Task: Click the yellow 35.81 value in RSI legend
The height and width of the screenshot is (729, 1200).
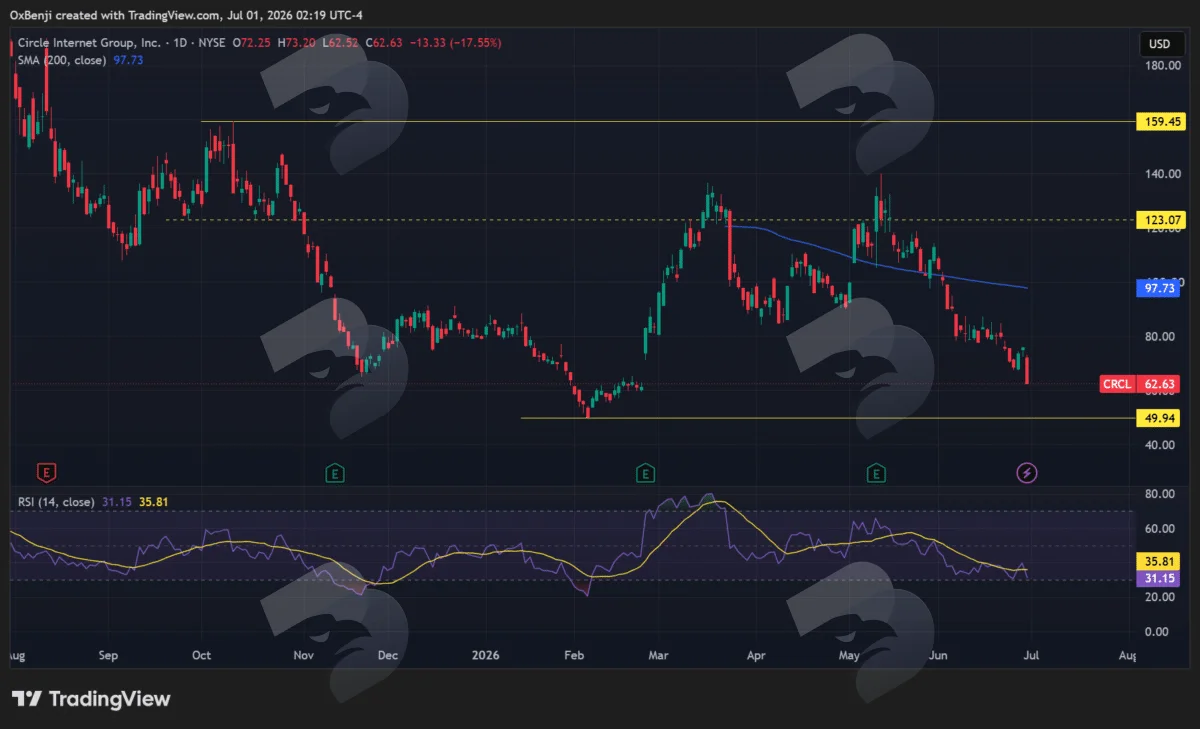Action: (x=152, y=502)
